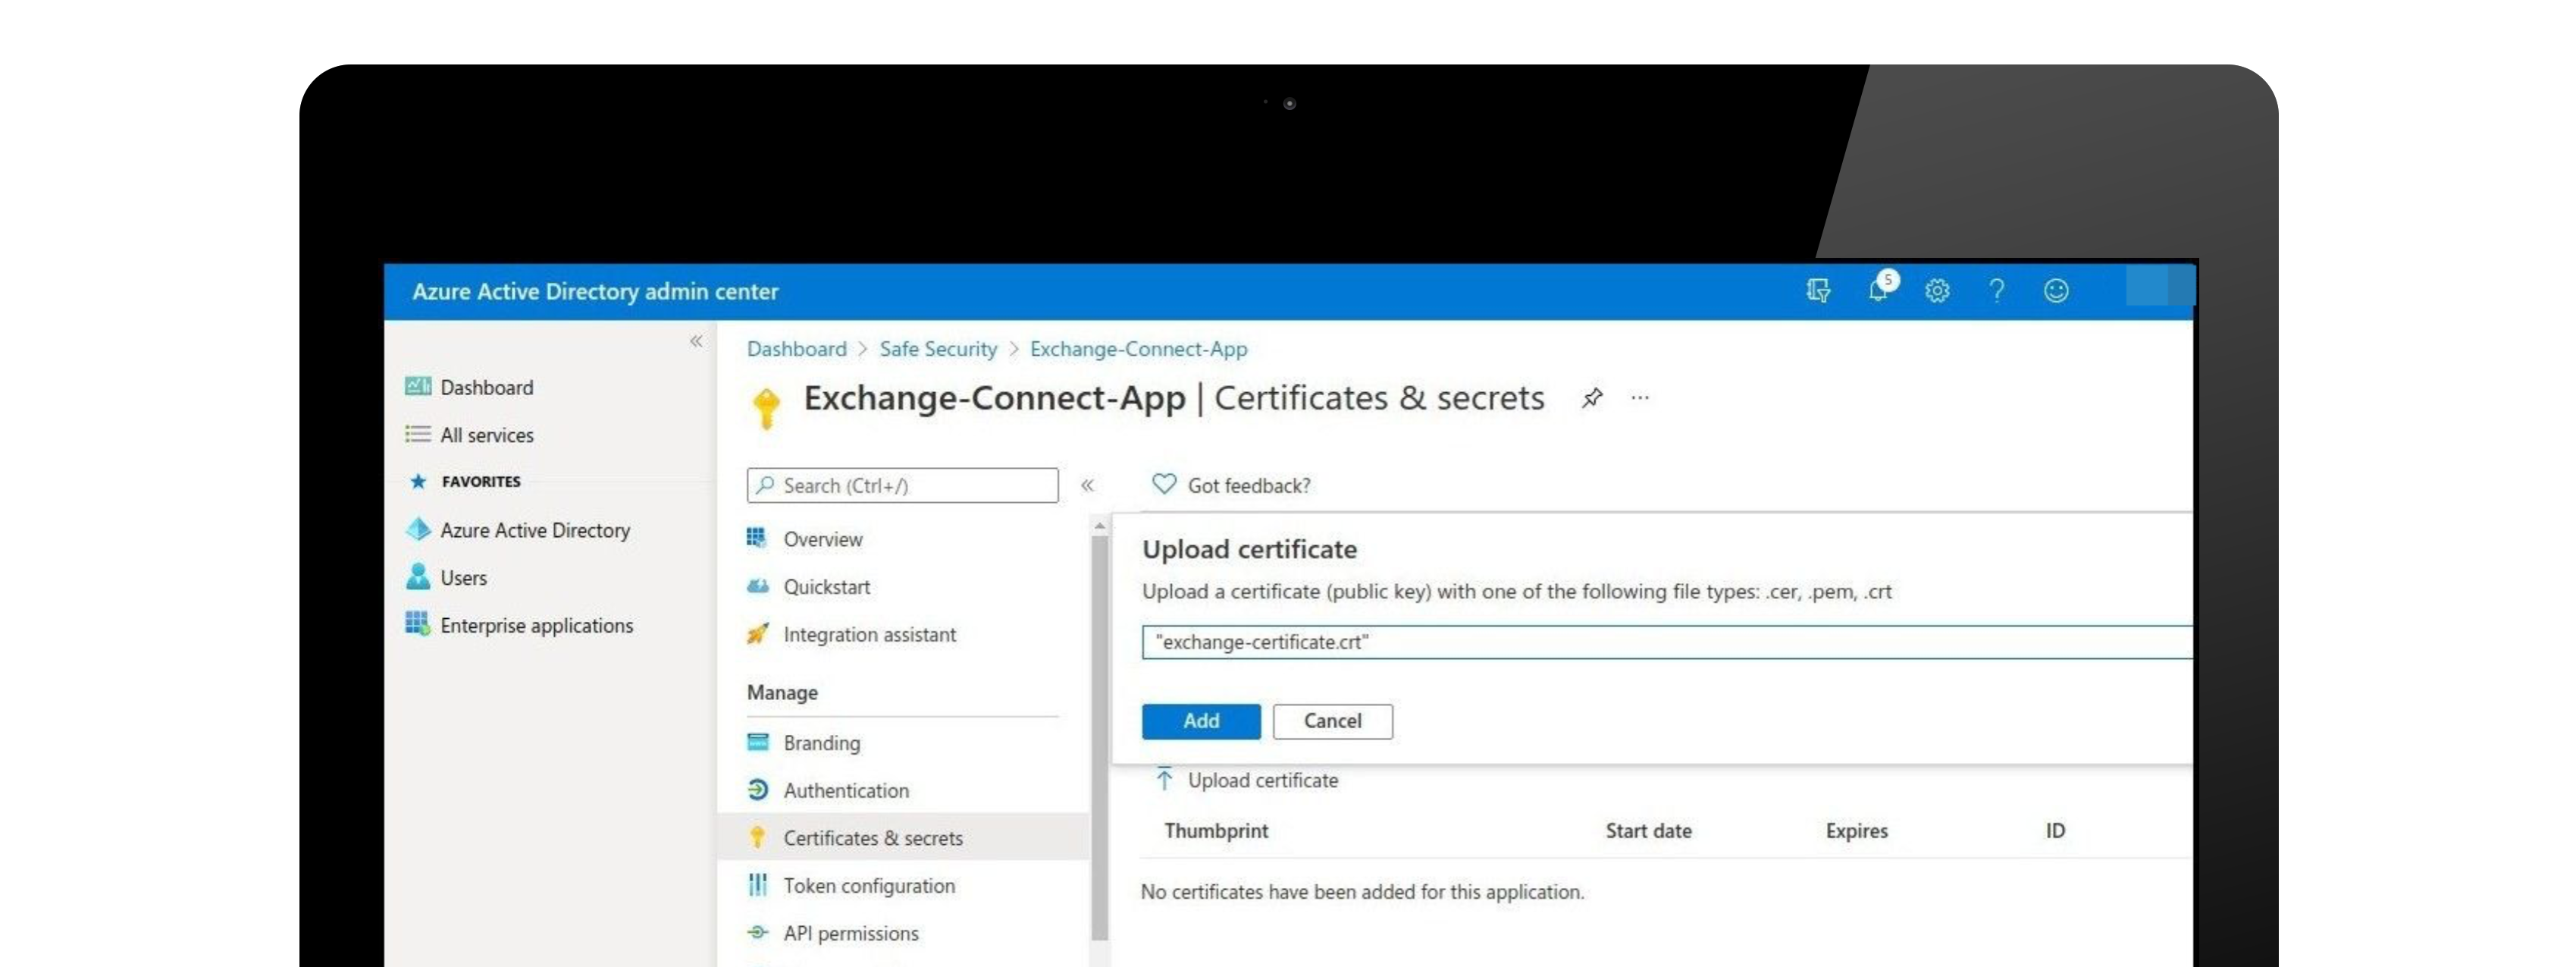Image resolution: width=2576 pixels, height=967 pixels.
Task: Collapse the left portal sidebar
Action: (x=696, y=341)
